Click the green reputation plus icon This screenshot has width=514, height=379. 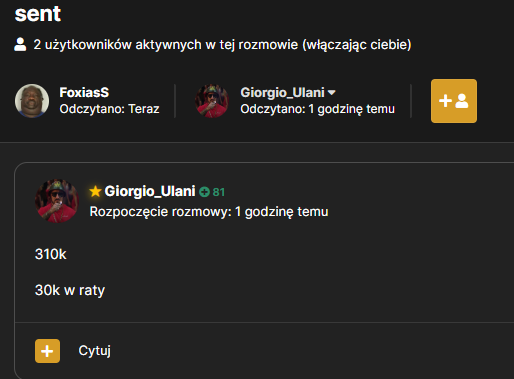coord(204,192)
